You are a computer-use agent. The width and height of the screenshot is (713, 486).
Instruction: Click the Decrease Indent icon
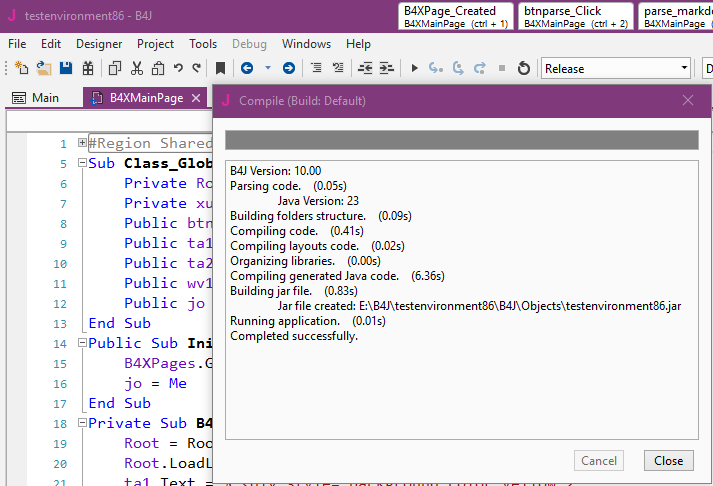(365, 68)
